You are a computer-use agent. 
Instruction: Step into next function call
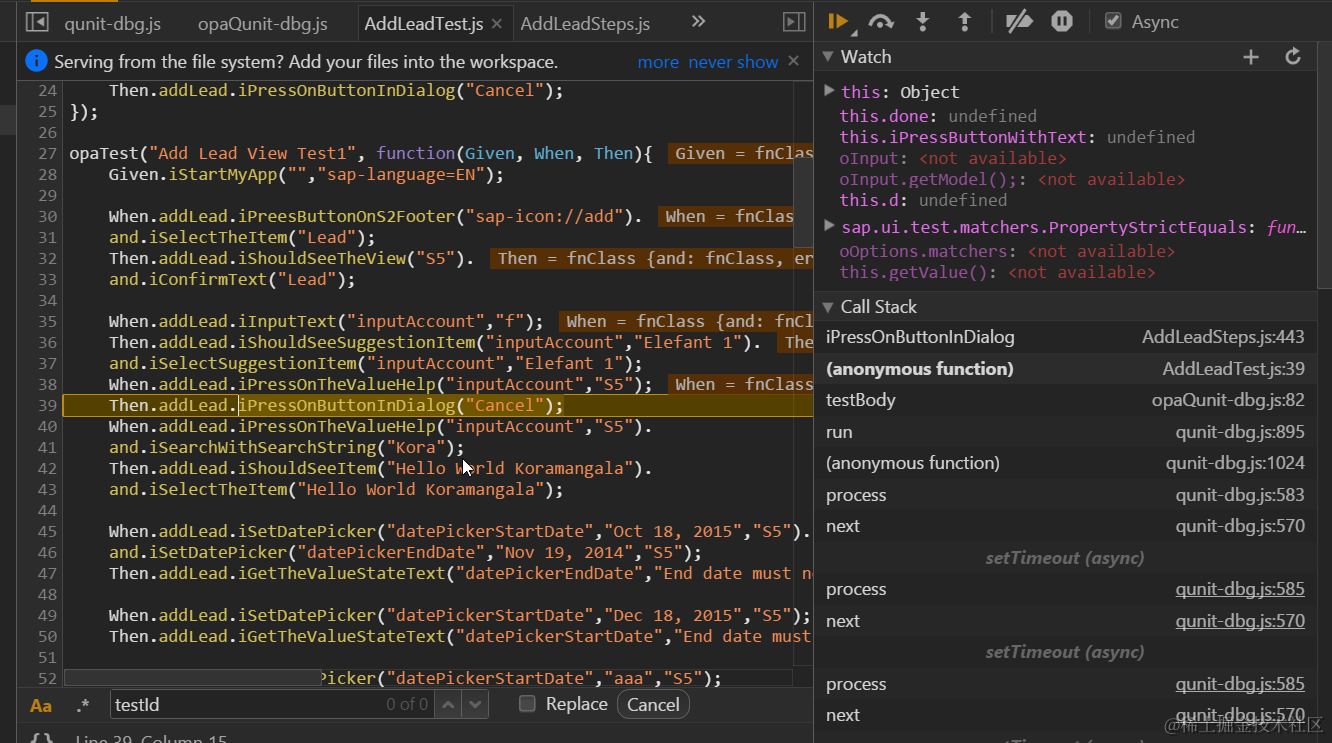923,21
